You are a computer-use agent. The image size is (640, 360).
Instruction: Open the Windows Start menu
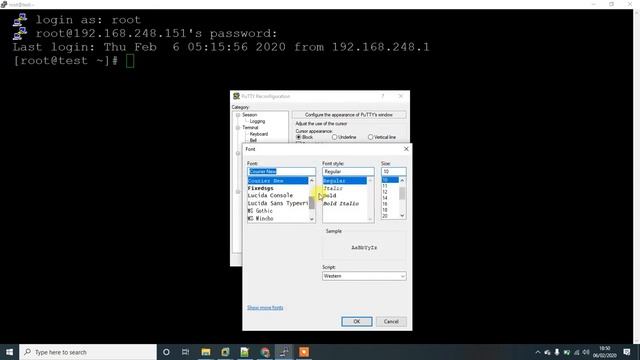[x=9, y=352]
